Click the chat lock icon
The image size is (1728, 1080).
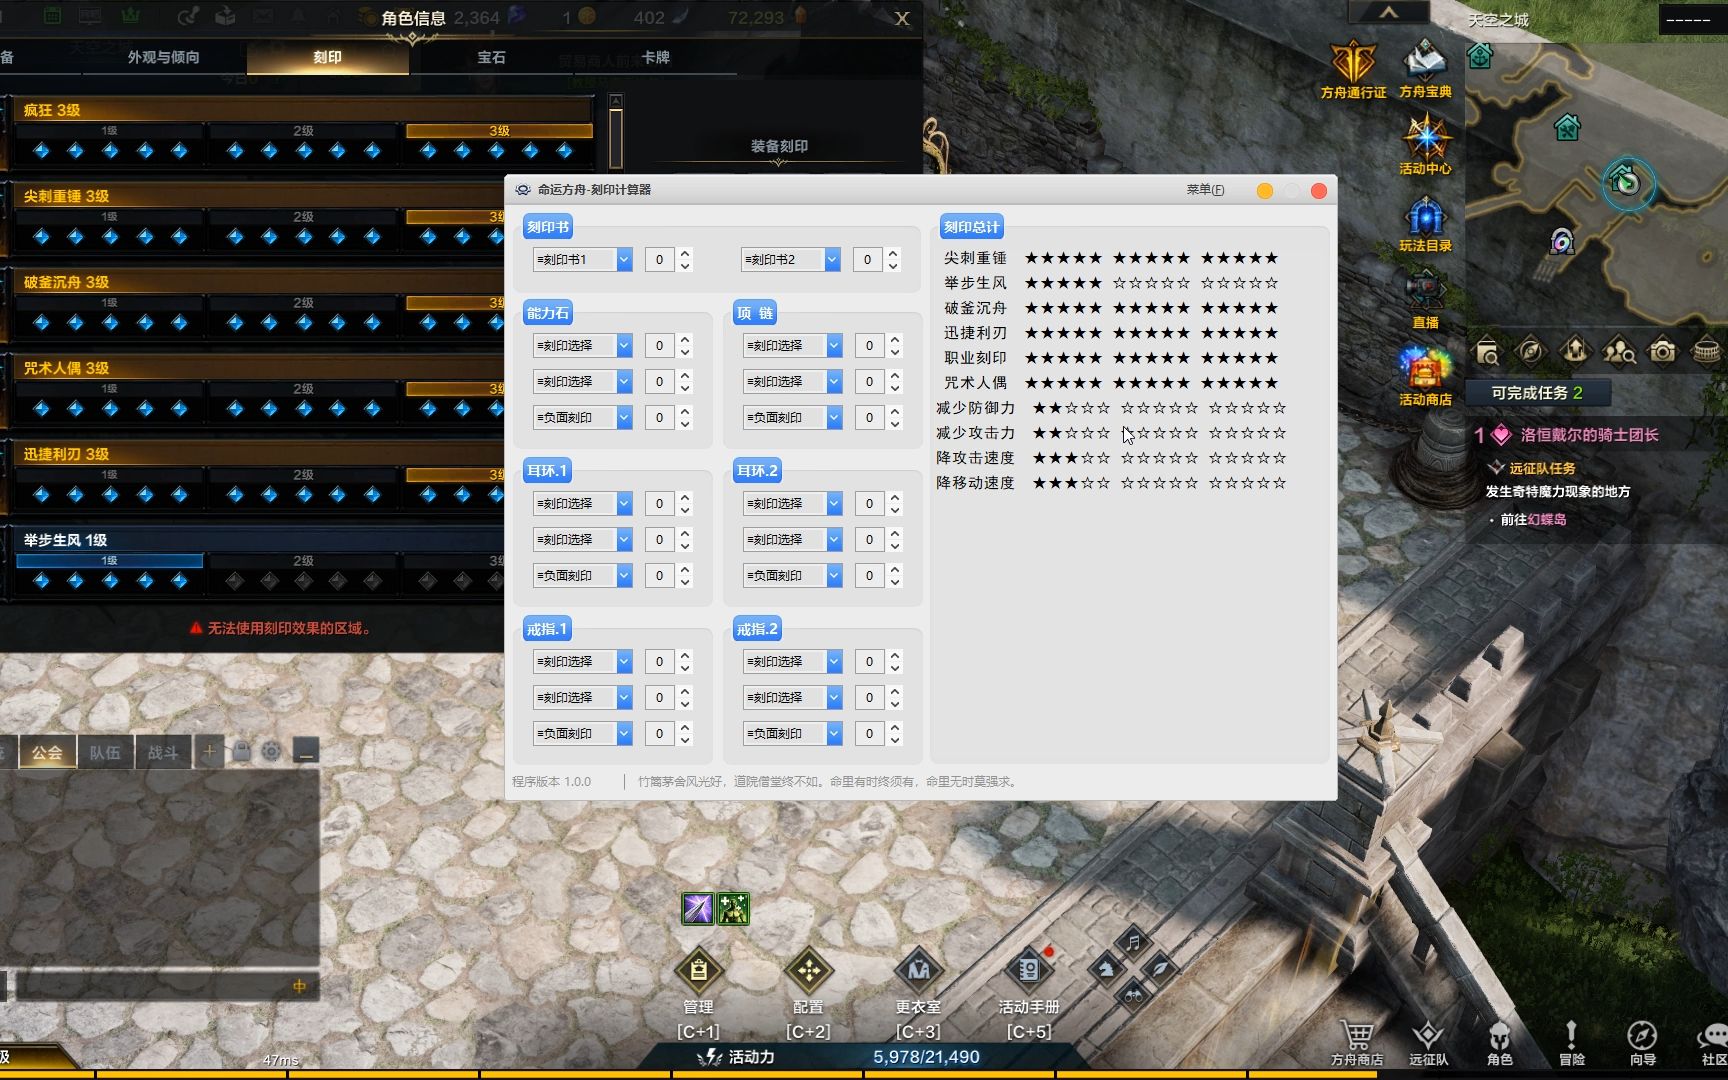pos(241,751)
